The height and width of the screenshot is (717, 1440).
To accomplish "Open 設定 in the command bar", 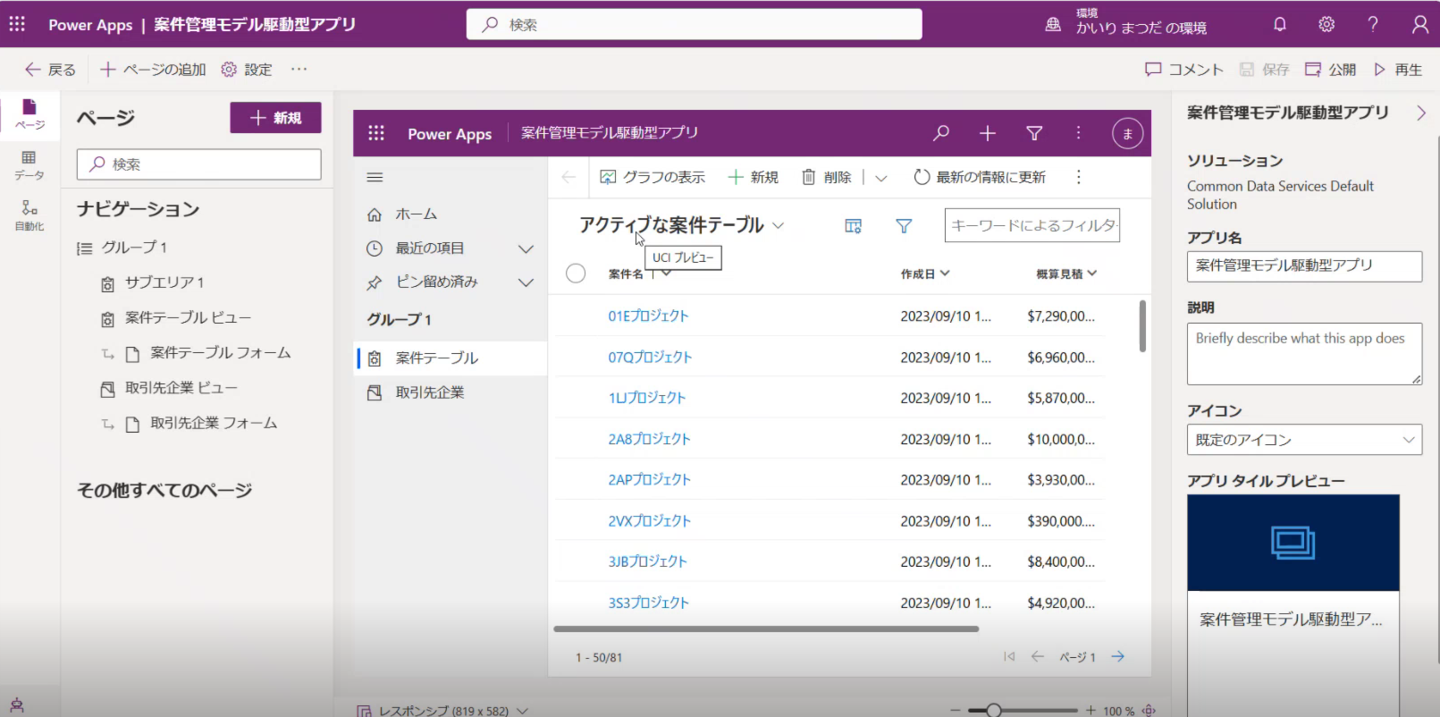I will point(246,69).
